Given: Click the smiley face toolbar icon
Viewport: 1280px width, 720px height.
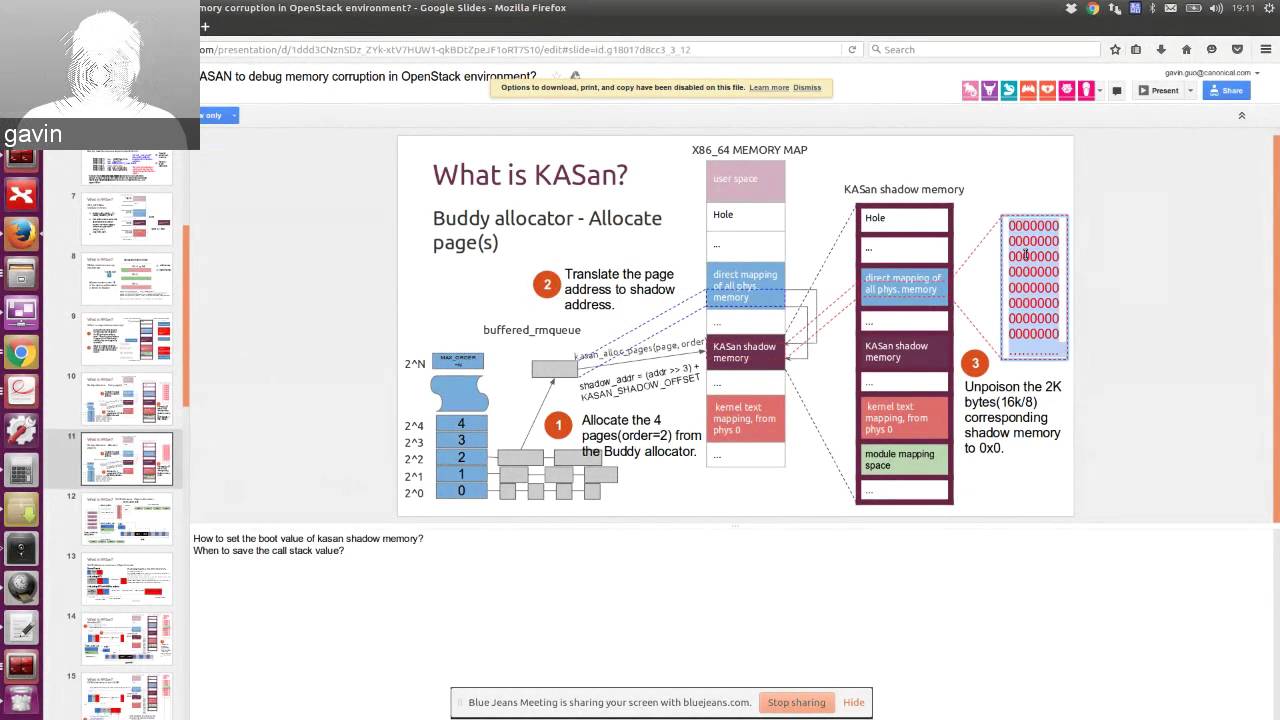Looking at the screenshot, I should pos(1211,49).
